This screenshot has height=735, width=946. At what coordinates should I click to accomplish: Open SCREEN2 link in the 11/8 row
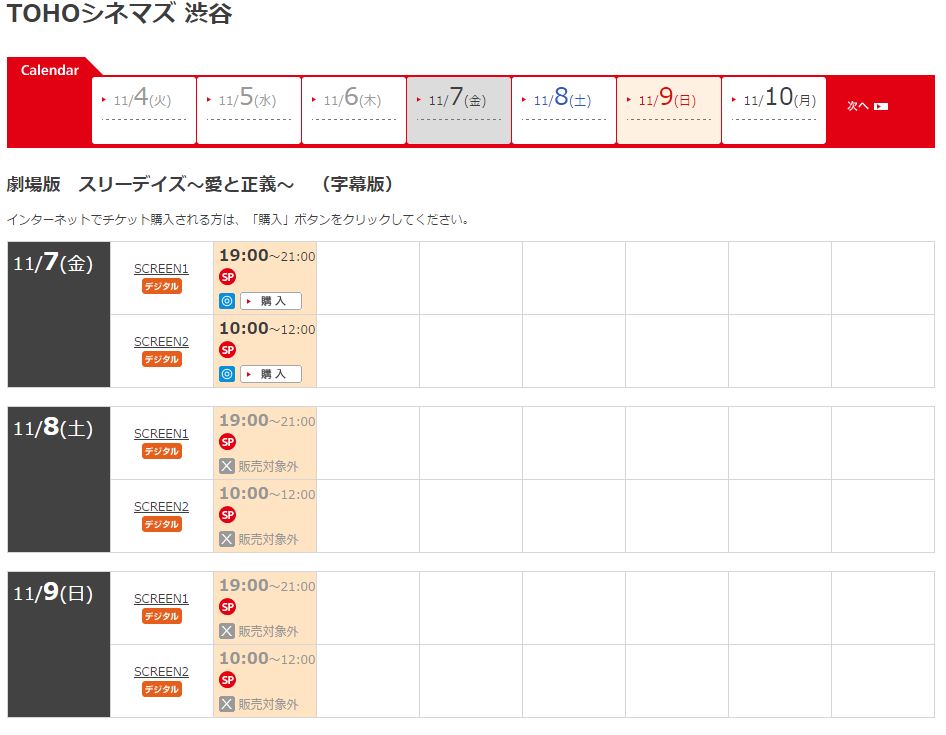161,506
